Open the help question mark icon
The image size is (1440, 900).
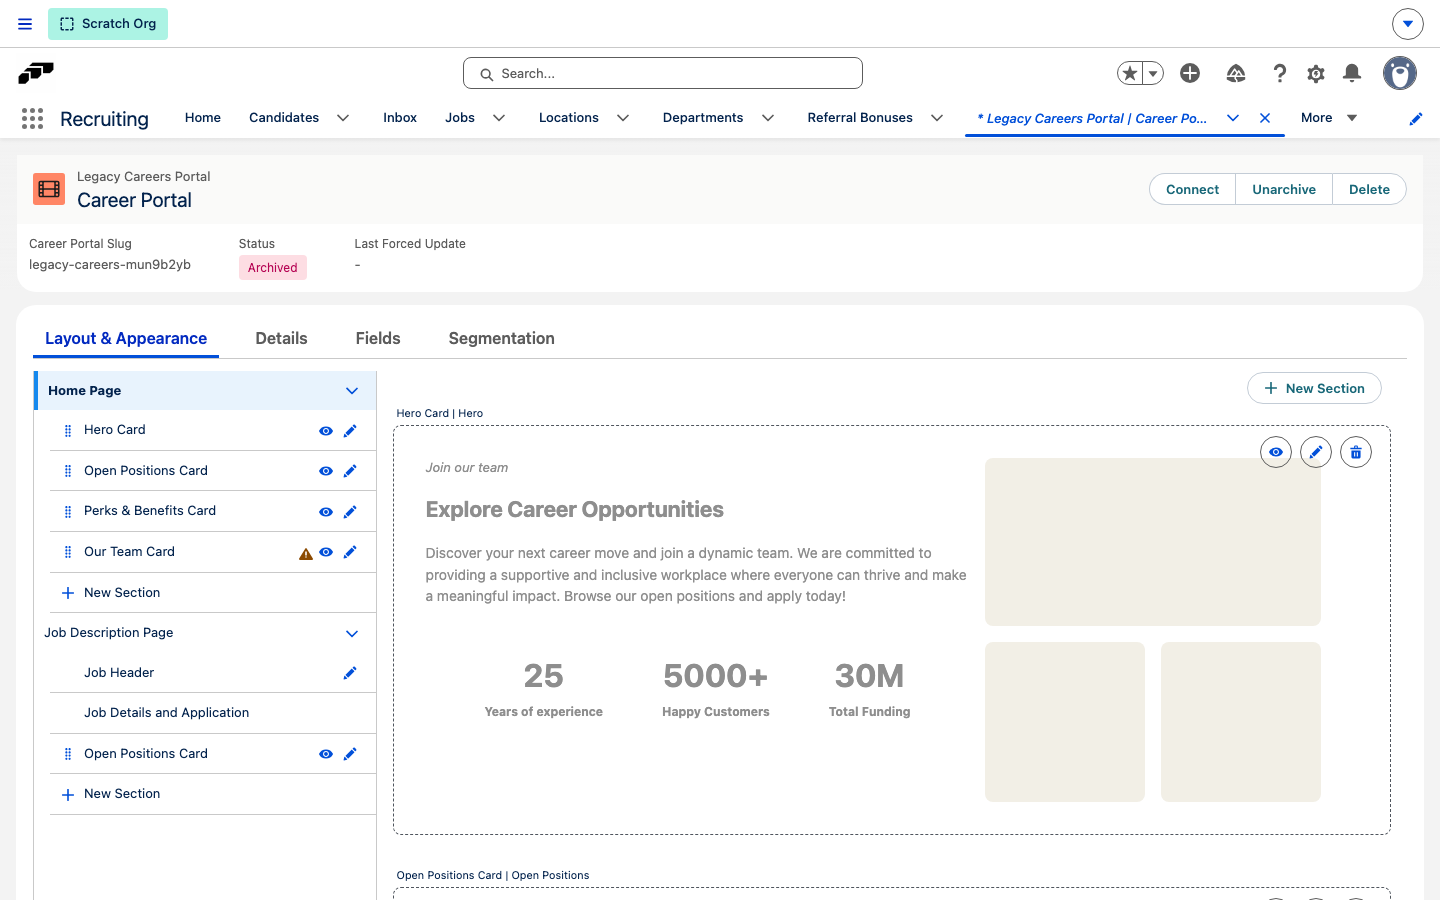[1280, 73]
